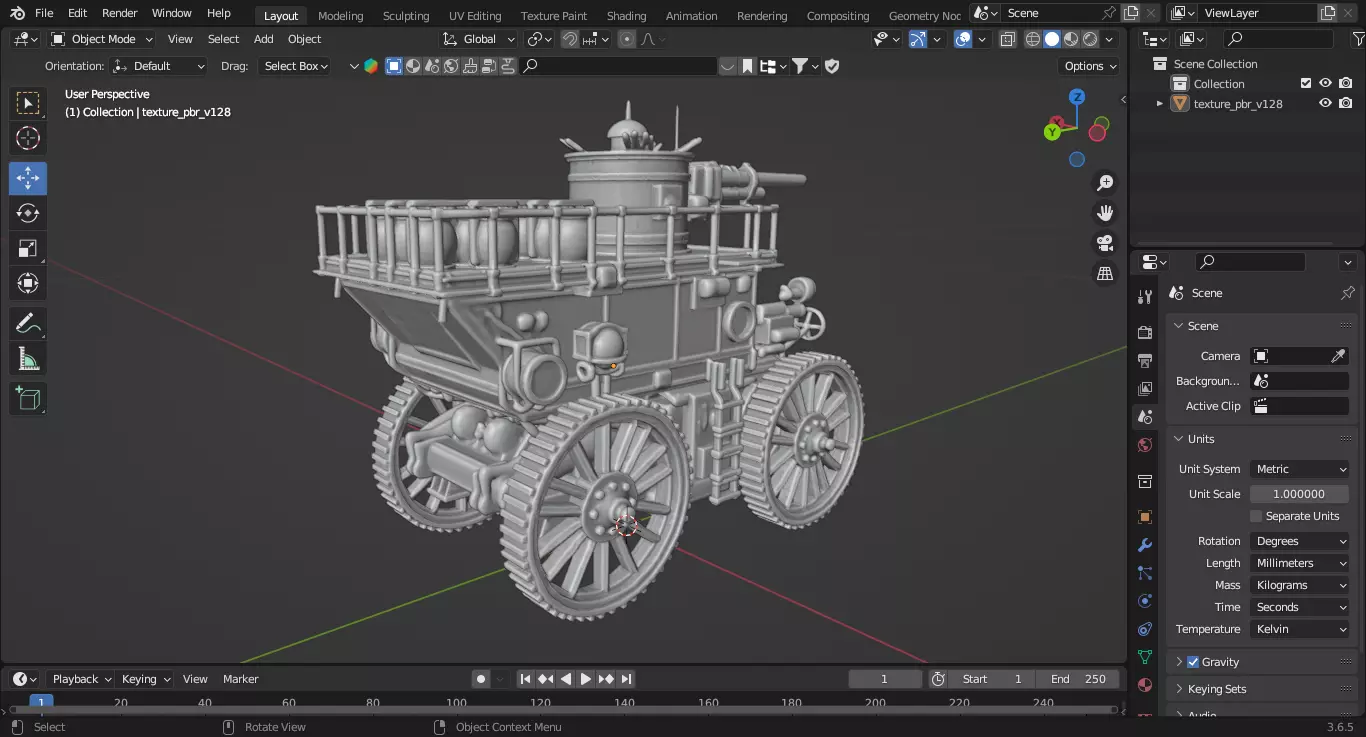Pin the Scene properties panel

1347,293
